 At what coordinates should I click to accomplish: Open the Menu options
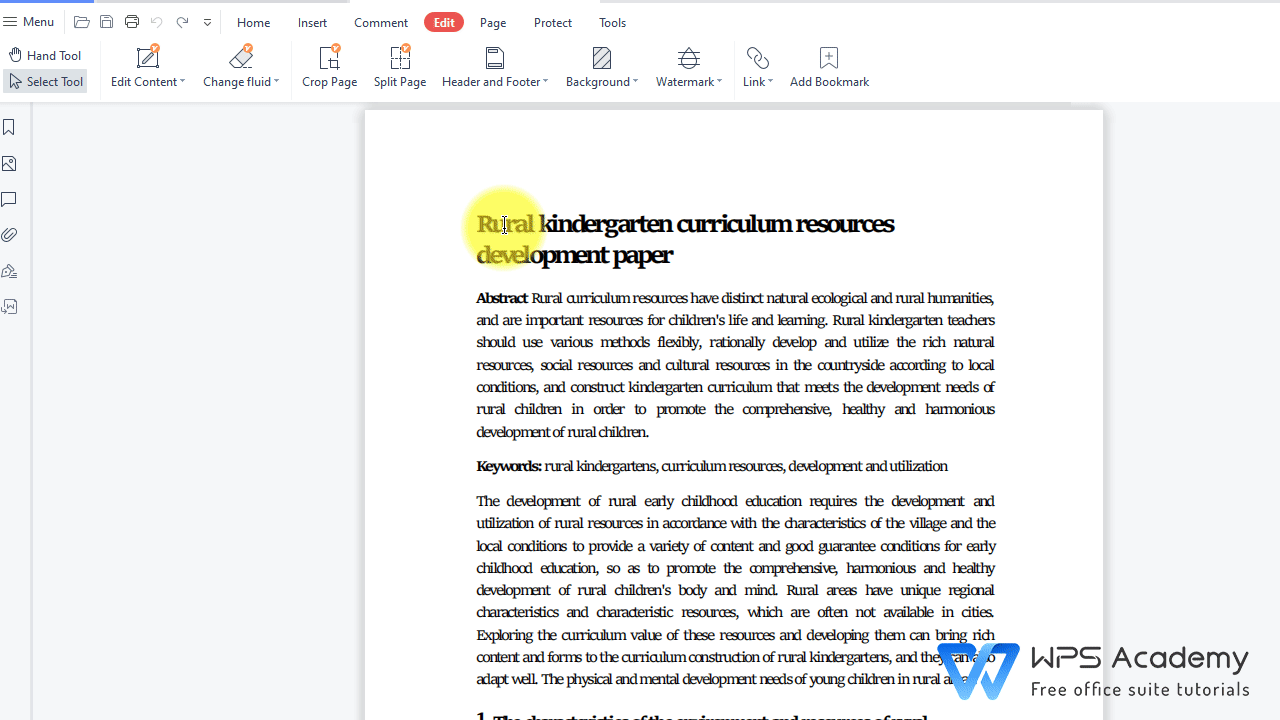29,21
